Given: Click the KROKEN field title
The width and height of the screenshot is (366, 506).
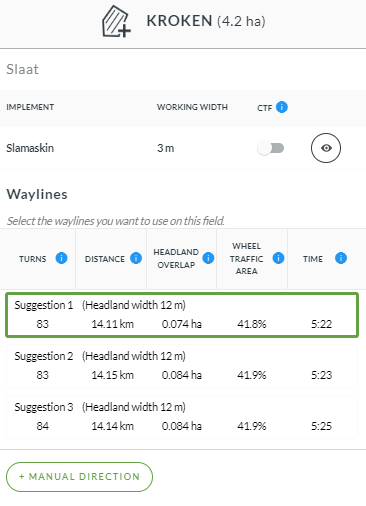Looking at the screenshot, I should pyautogui.click(x=179, y=21).
